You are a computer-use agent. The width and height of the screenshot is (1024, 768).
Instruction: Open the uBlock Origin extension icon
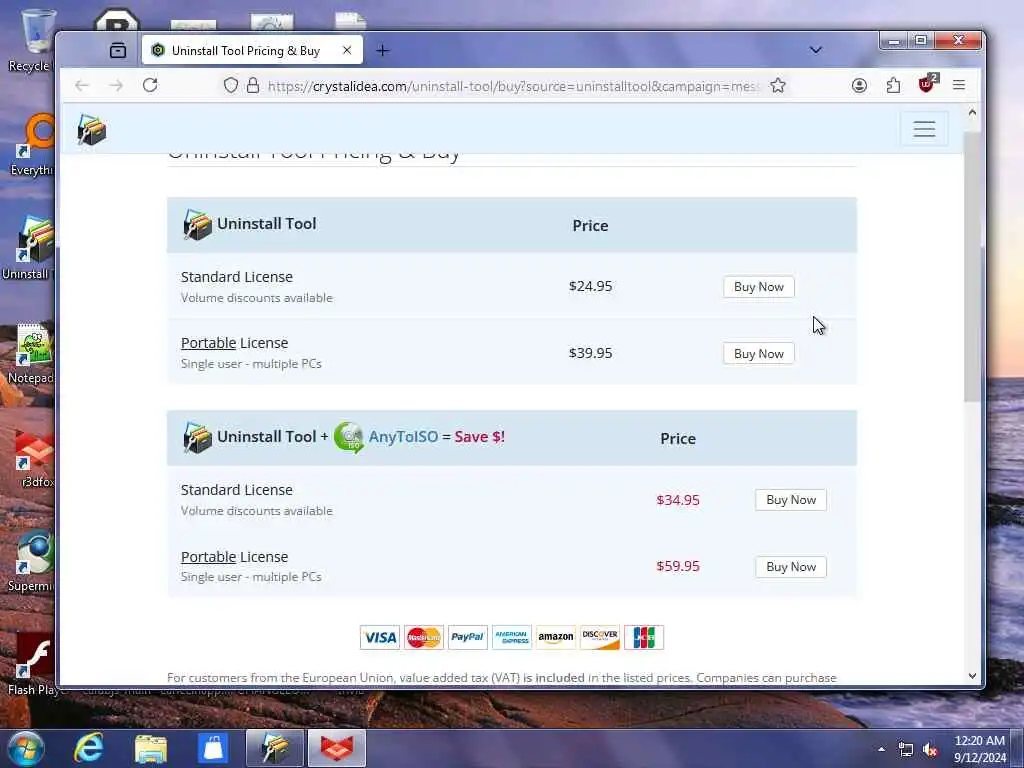927,84
